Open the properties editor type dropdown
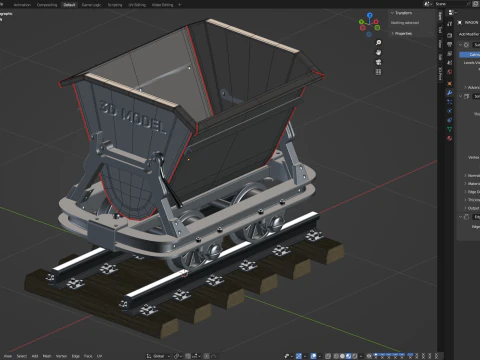Viewport: 480px width, 360px height. point(452,13)
